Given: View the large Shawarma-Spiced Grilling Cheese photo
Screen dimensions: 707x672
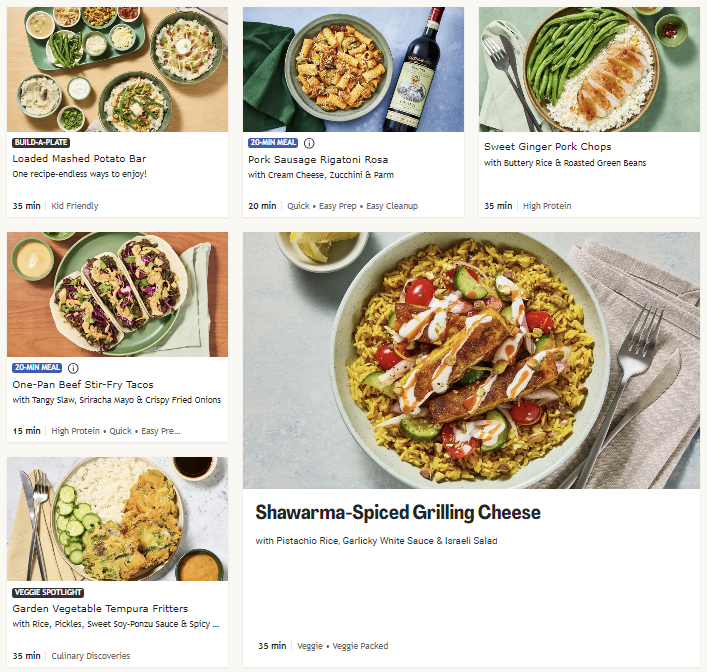Looking at the screenshot, I should pos(471,360).
